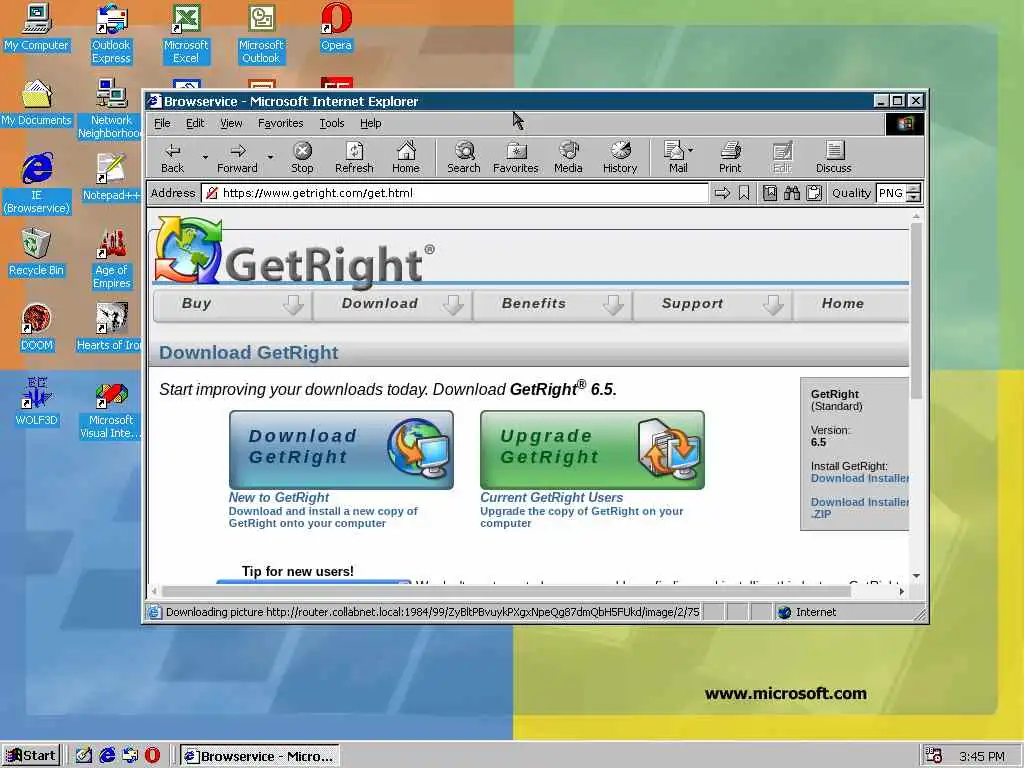Click the address bar URL field

click(455, 193)
